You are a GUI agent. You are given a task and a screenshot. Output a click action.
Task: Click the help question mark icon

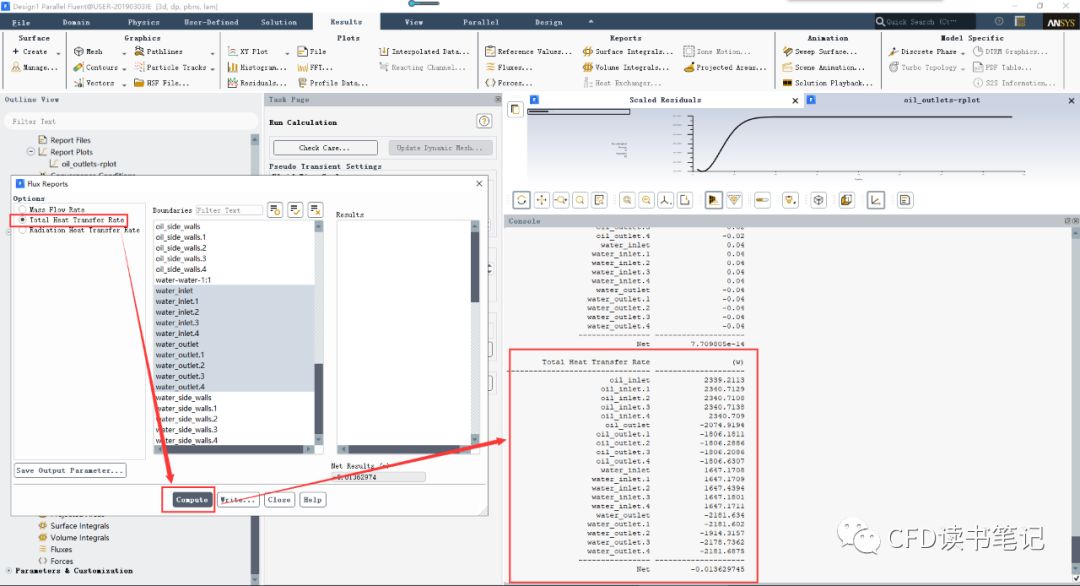point(484,122)
